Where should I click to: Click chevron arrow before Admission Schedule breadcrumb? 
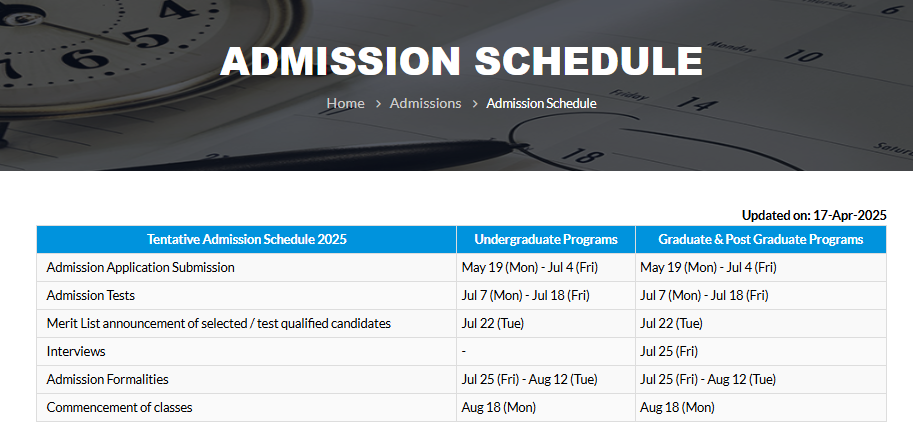pos(475,104)
